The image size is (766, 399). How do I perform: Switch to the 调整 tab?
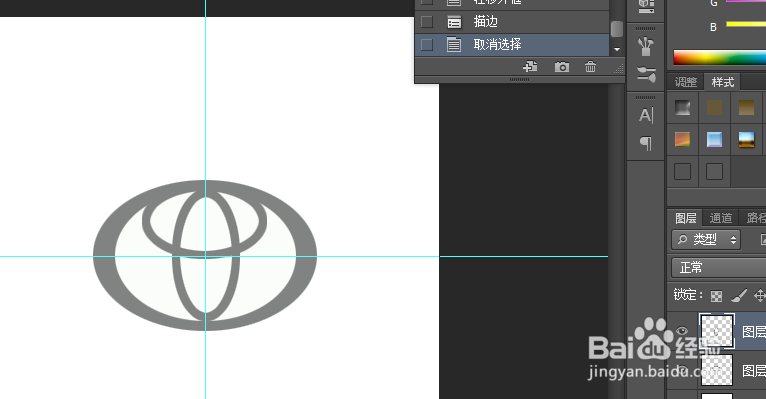[x=686, y=82]
